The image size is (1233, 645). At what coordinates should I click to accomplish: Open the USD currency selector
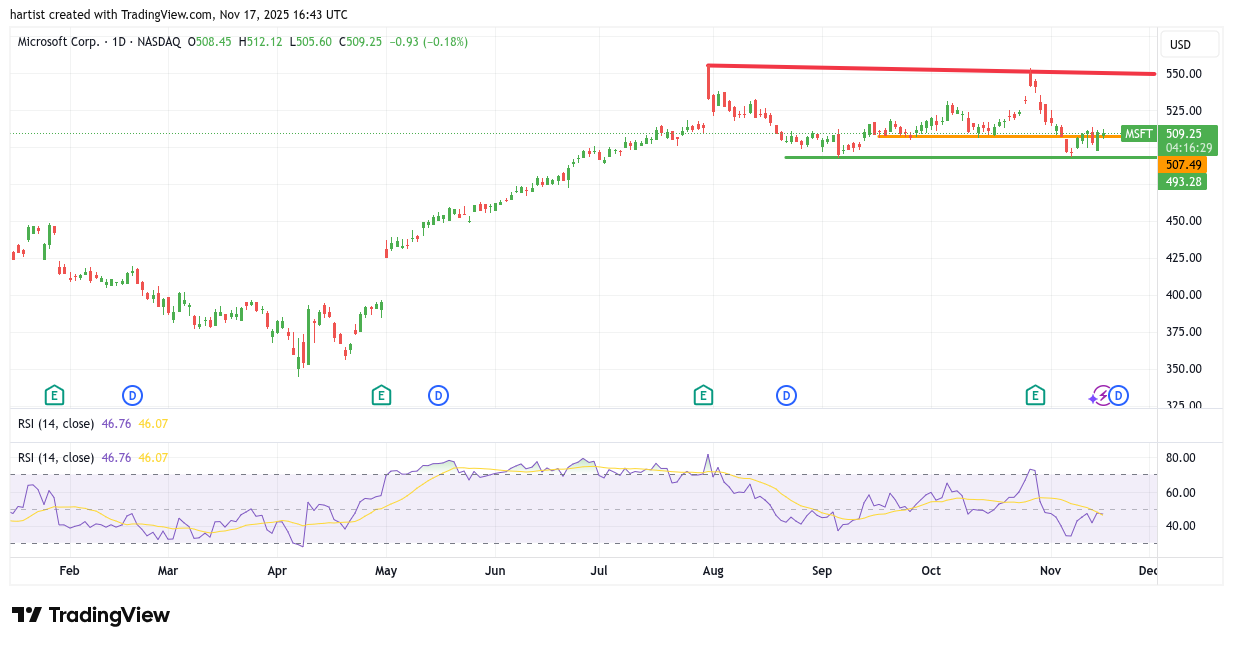pos(1189,44)
